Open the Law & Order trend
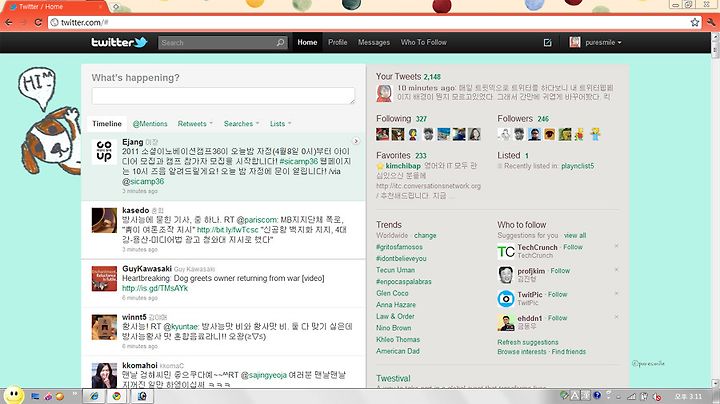Screen dimensions: 720x404 [395, 316]
